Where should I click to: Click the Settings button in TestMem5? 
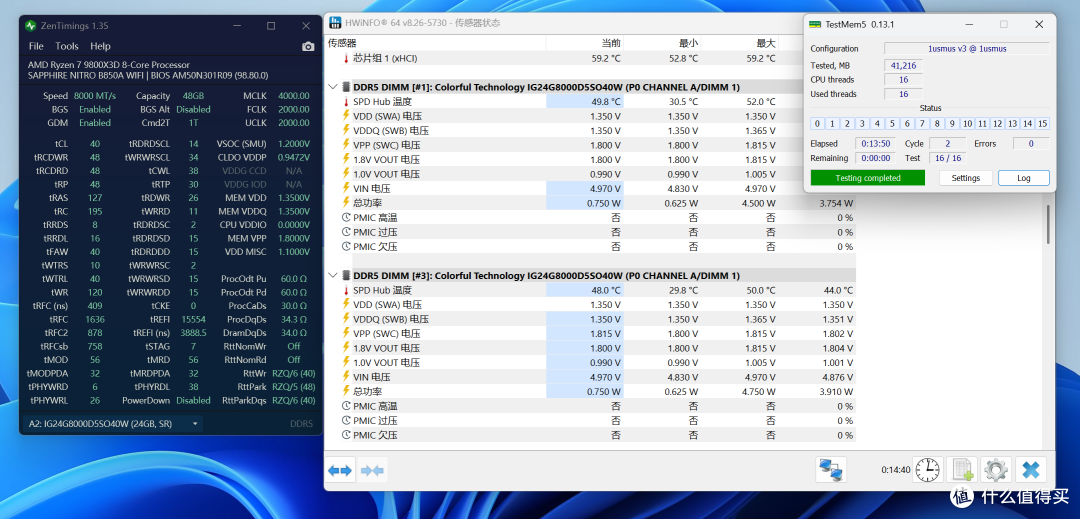pos(966,178)
